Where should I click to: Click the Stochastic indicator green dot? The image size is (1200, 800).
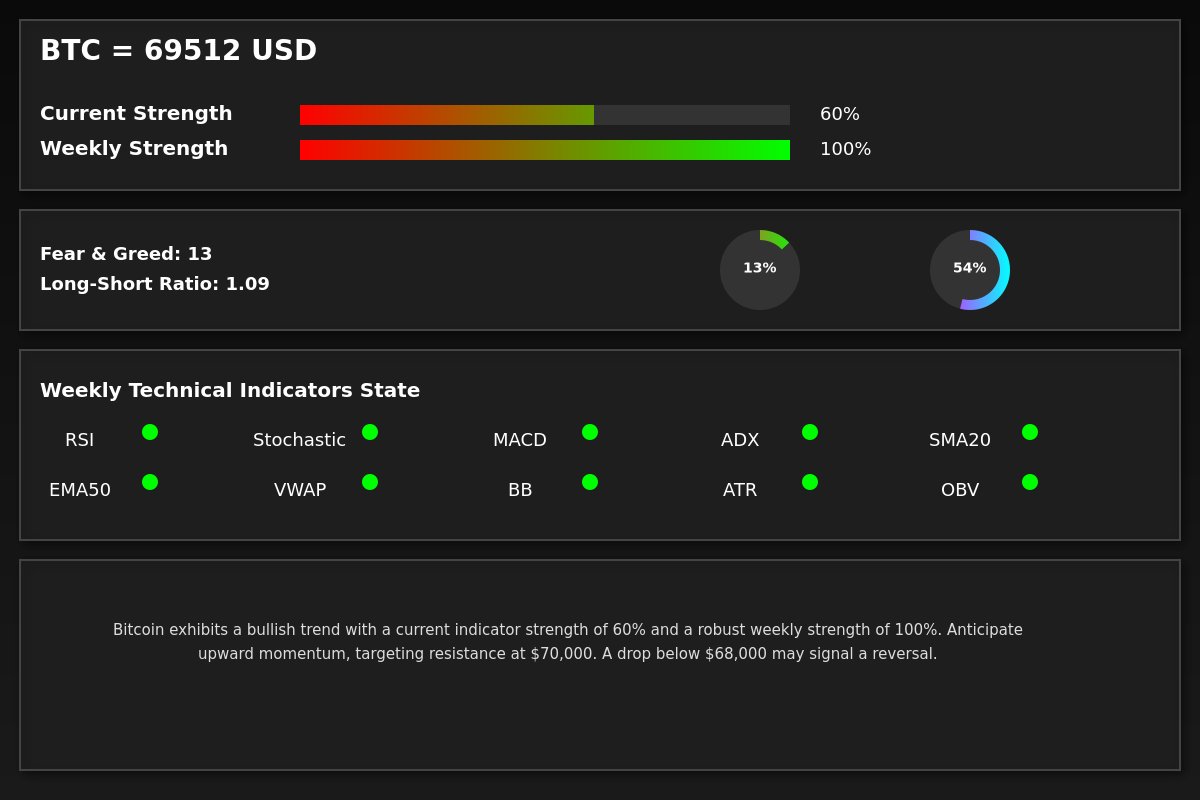tap(370, 432)
